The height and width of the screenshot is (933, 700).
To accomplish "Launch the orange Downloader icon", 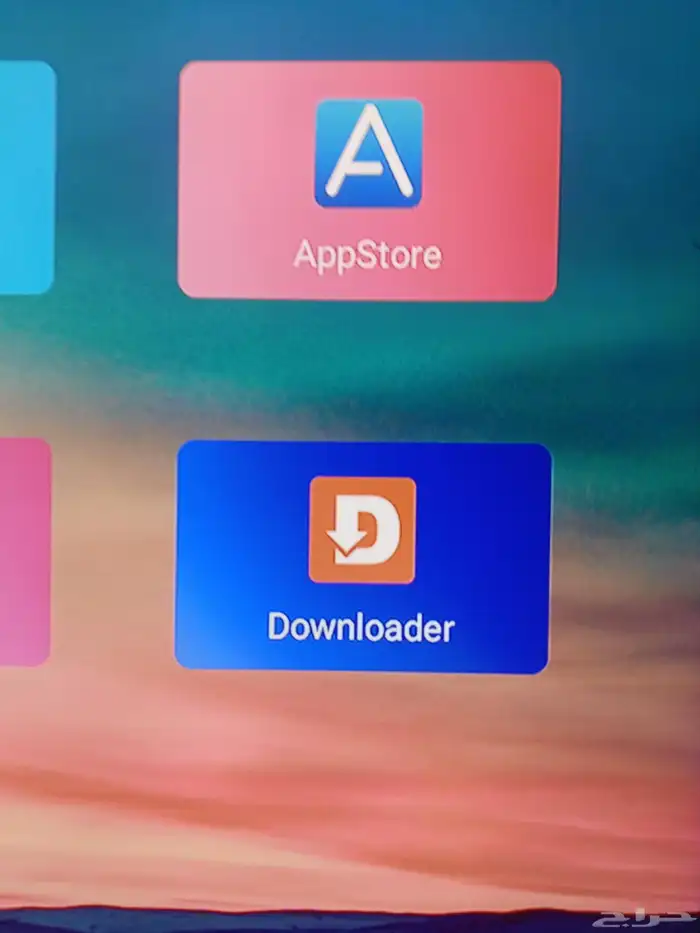I will (362, 530).
